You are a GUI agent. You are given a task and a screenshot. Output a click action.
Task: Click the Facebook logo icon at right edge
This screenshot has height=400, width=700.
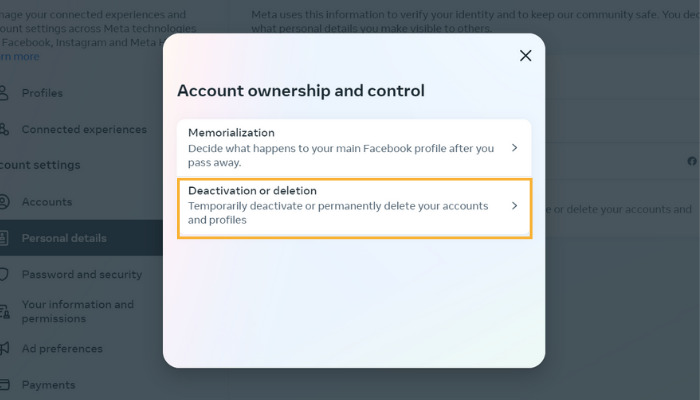coord(692,161)
